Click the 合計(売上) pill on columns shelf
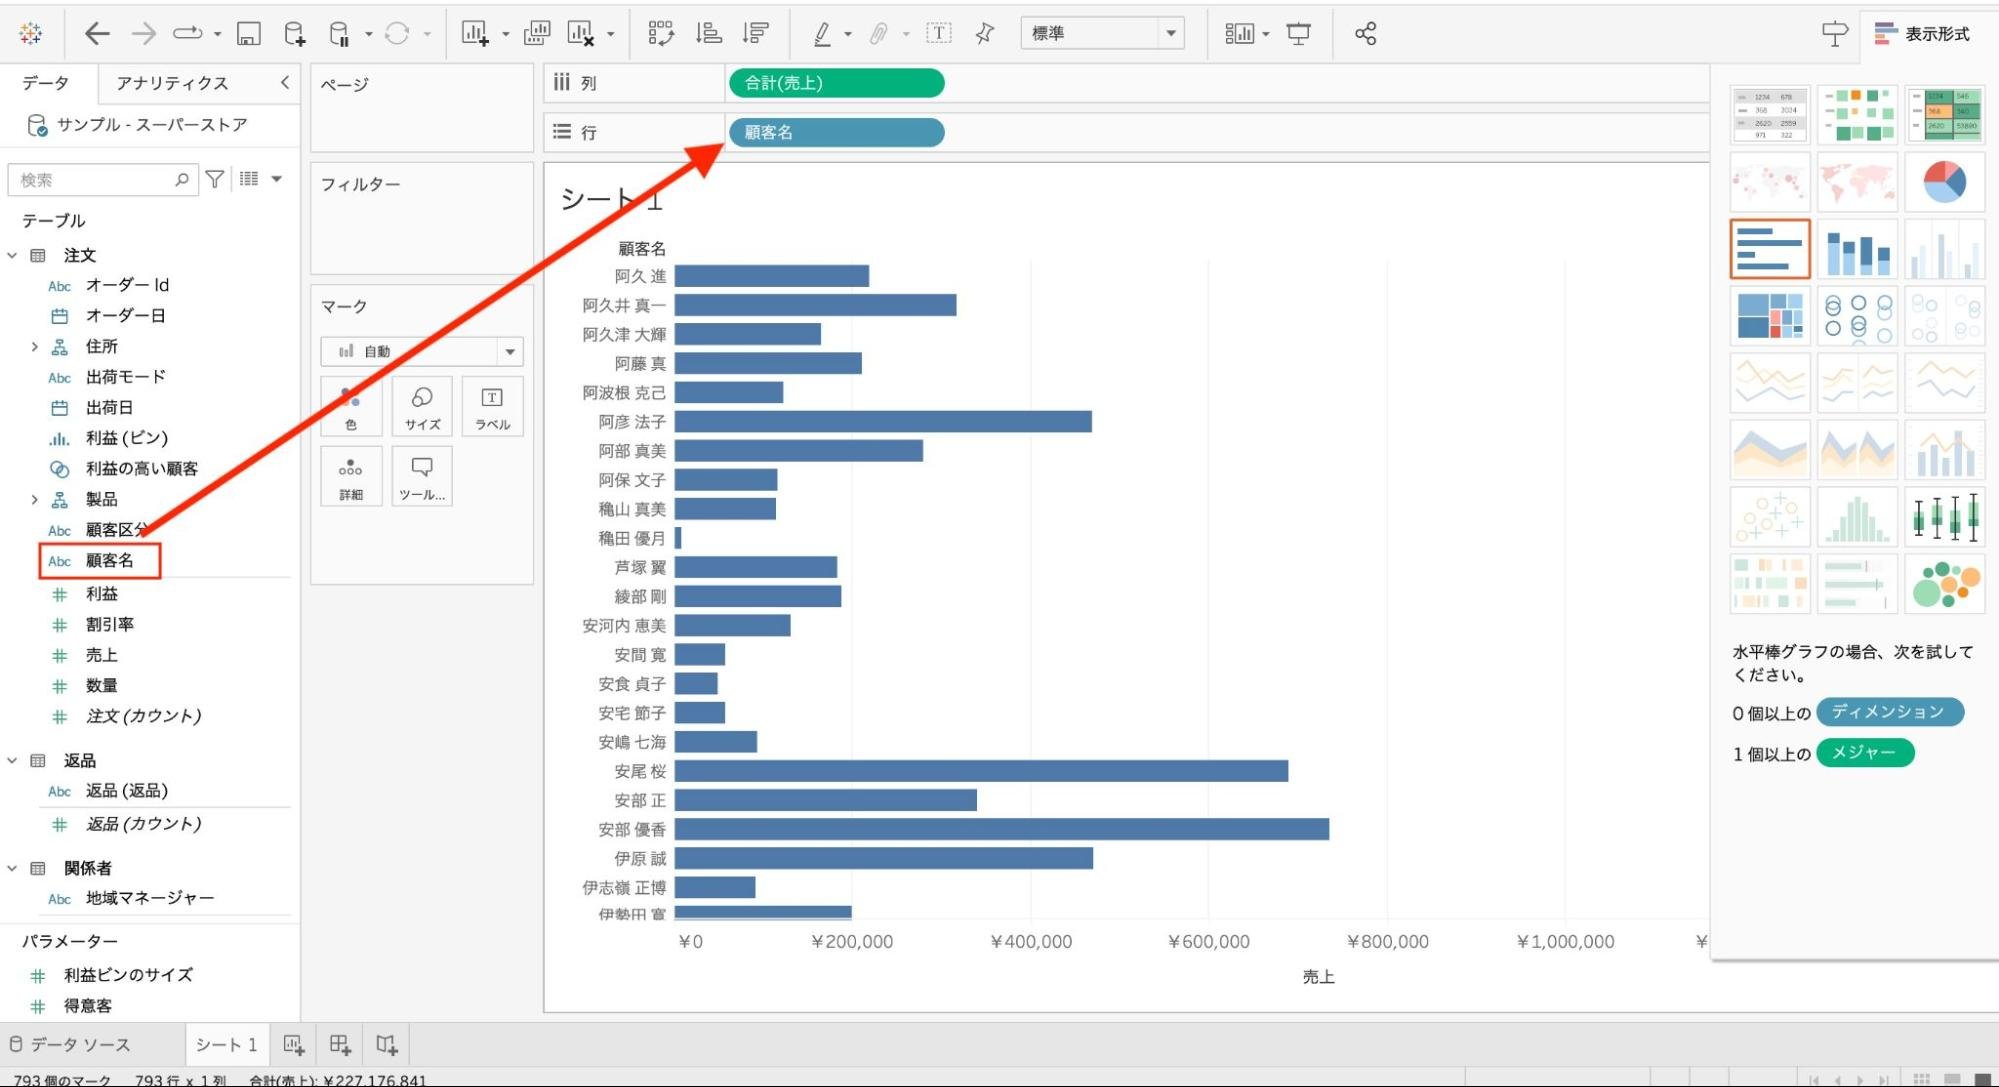 [837, 83]
